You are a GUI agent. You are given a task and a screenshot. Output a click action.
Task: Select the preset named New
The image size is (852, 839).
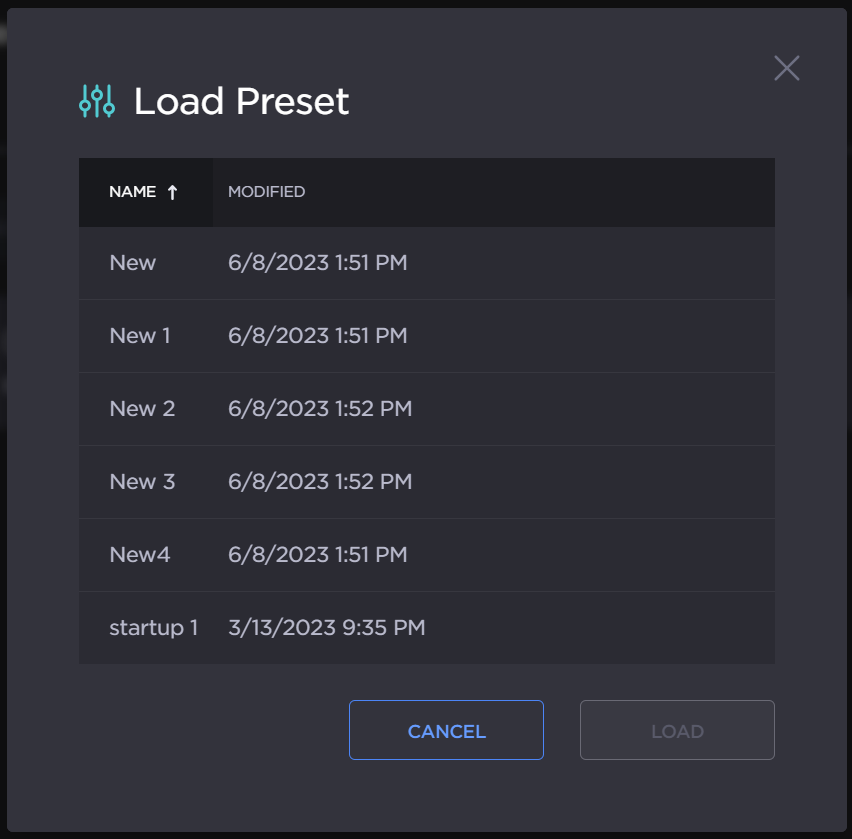click(x=133, y=263)
